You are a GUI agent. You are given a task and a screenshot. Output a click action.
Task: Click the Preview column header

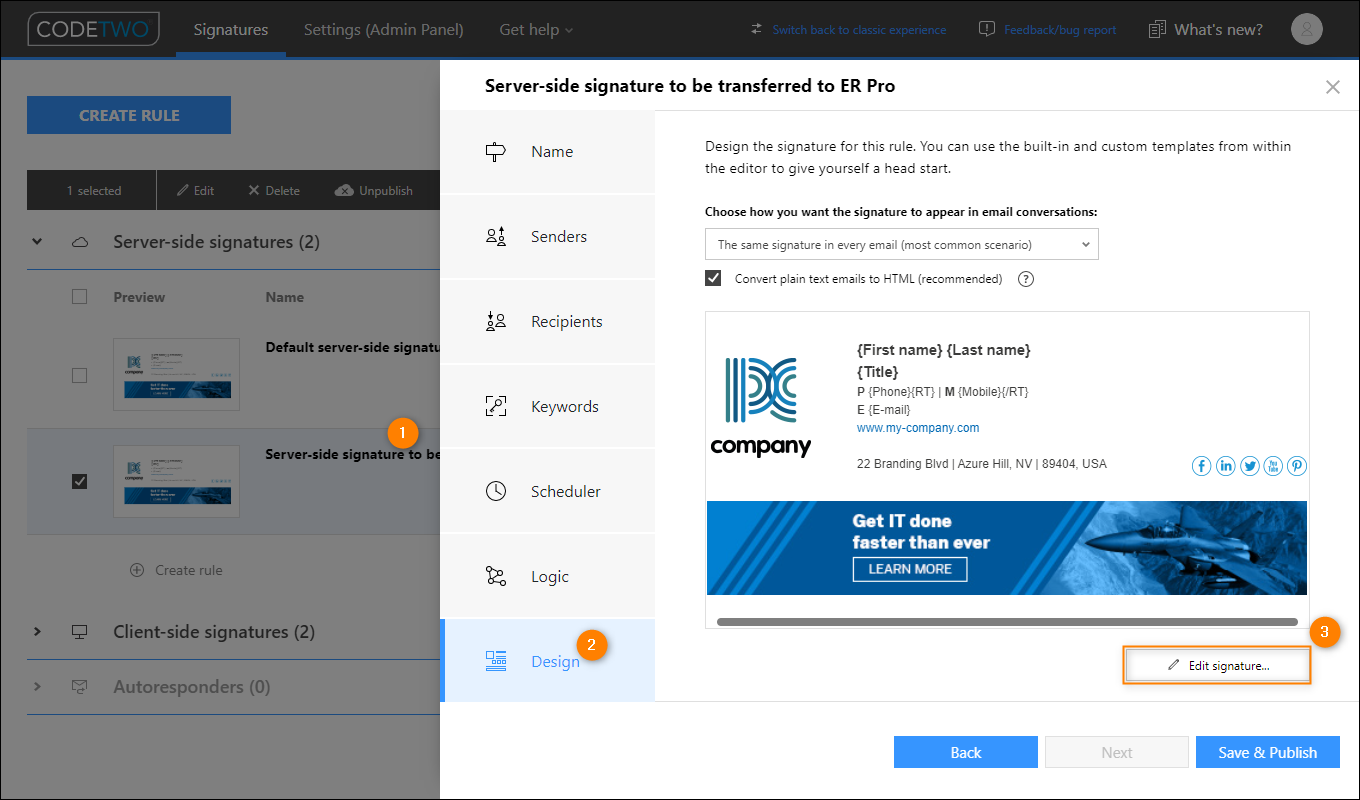pyautogui.click(x=140, y=297)
